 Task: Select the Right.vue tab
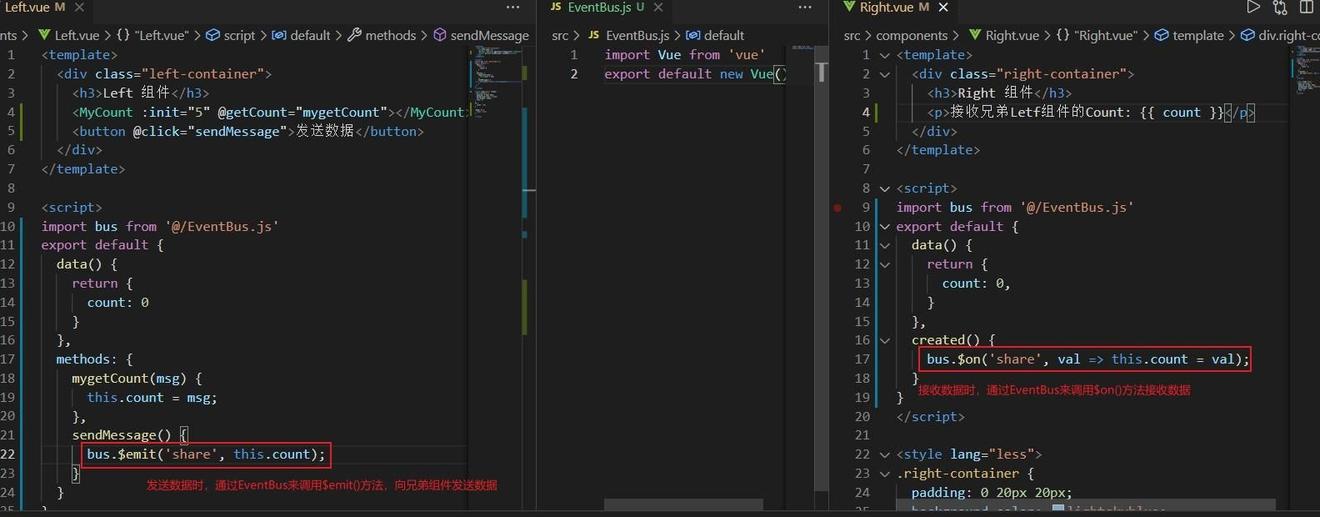[x=886, y=7]
